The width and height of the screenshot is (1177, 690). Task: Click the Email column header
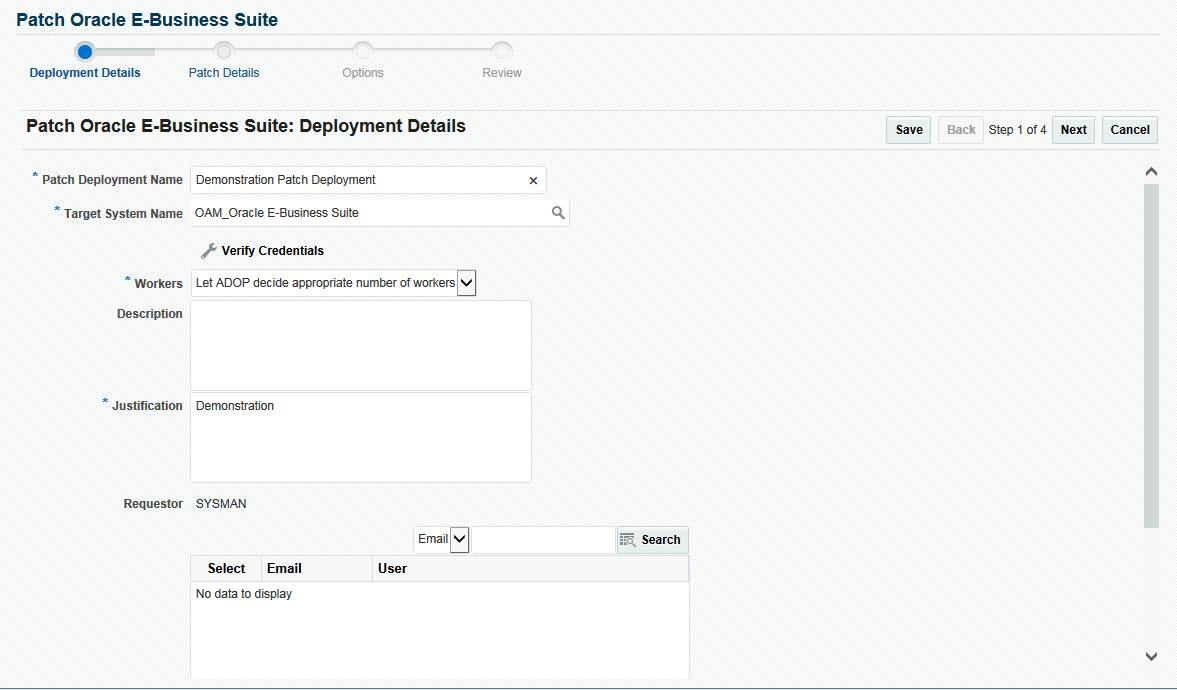point(317,568)
